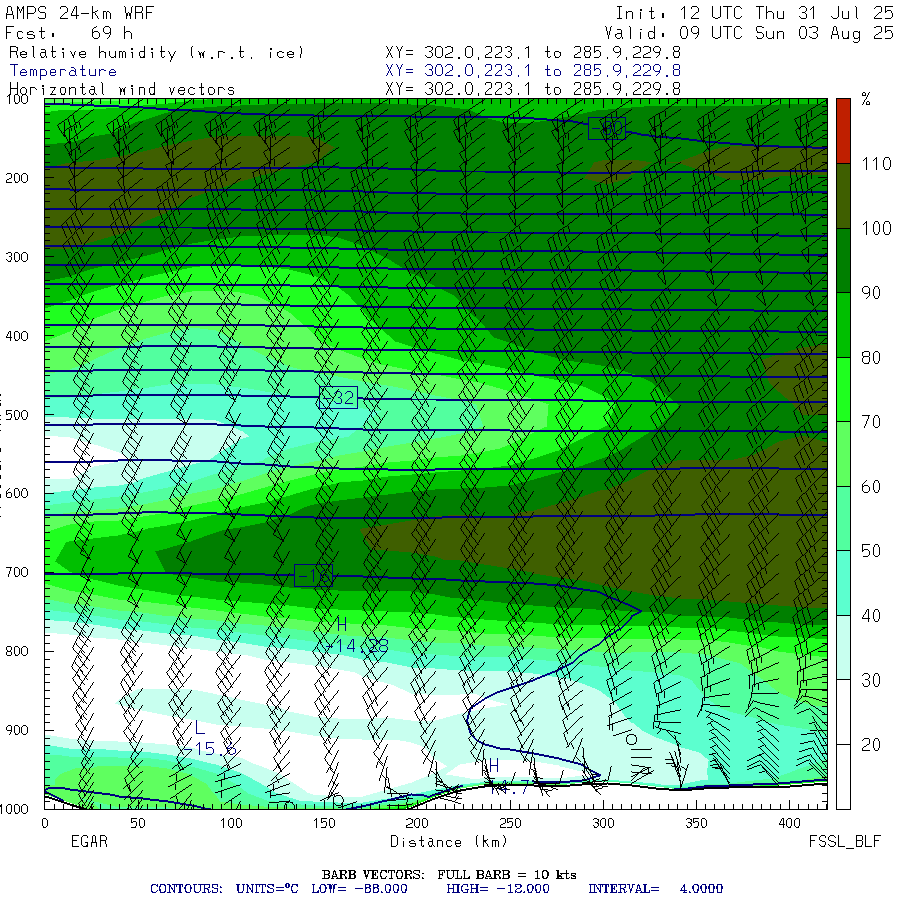Click the '200' distance axis label
This screenshot has height=900, width=900.
coord(417,823)
